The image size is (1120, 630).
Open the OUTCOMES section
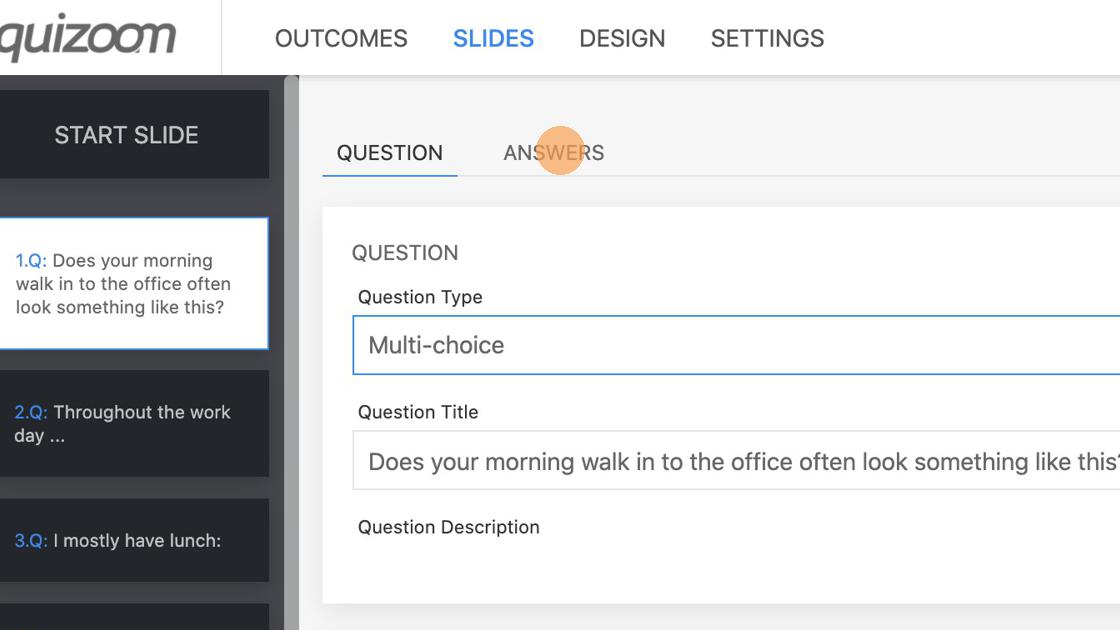click(x=341, y=38)
